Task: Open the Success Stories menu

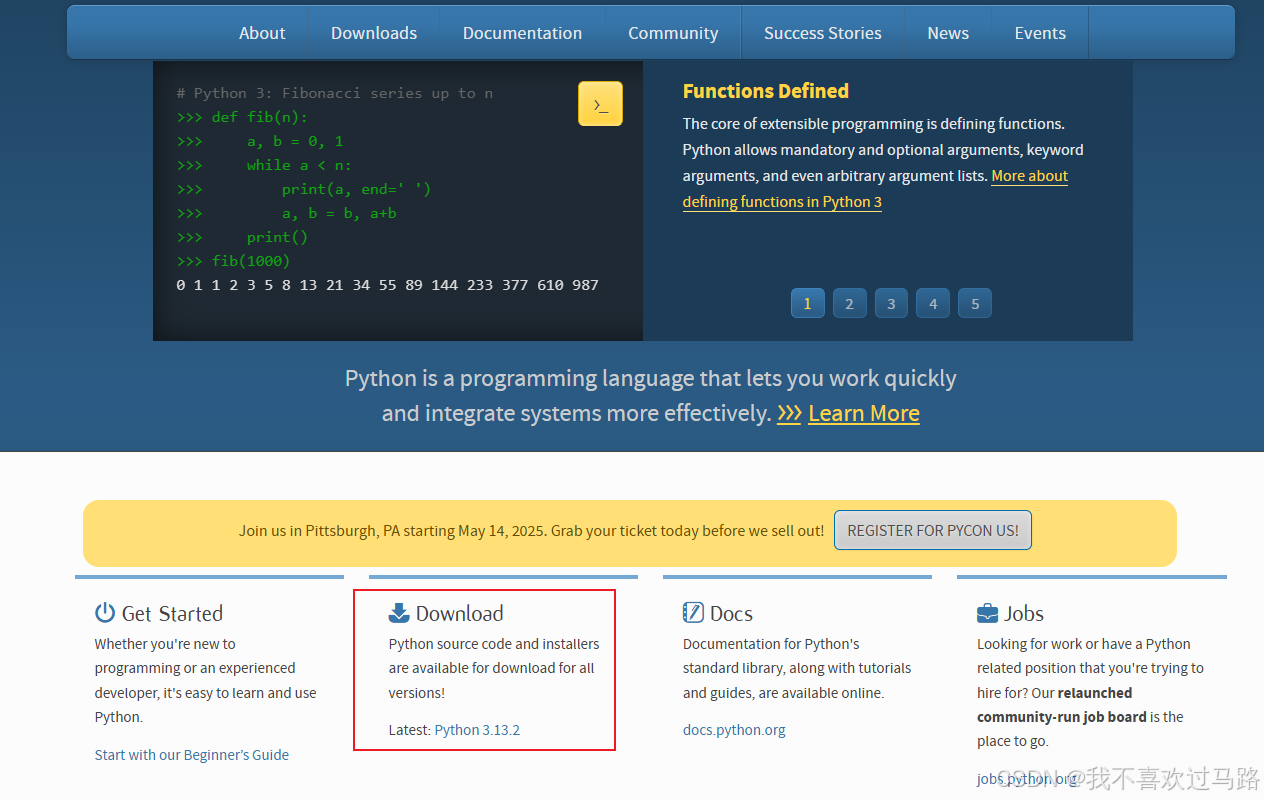Action: pos(823,33)
